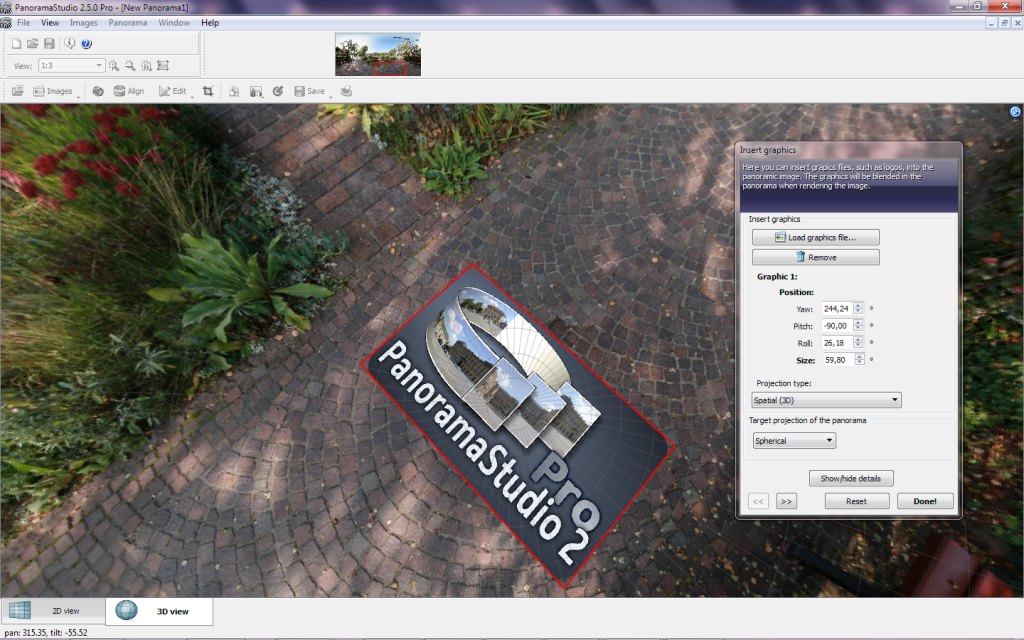Click the zoom in magnifier icon
The image size is (1024, 640).
tap(114, 66)
